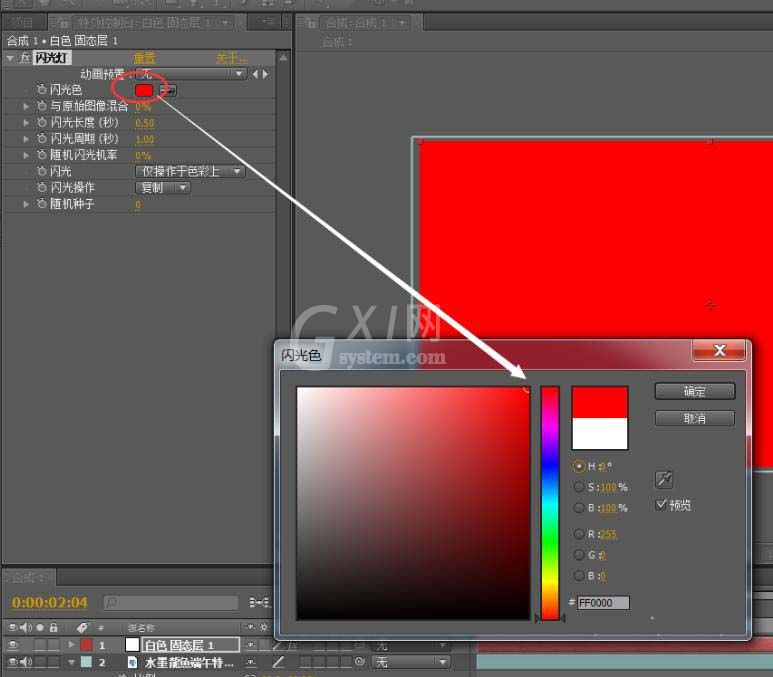
Task: Toggle the stopwatch for 闪光周期 (秒)
Action: pos(41,139)
